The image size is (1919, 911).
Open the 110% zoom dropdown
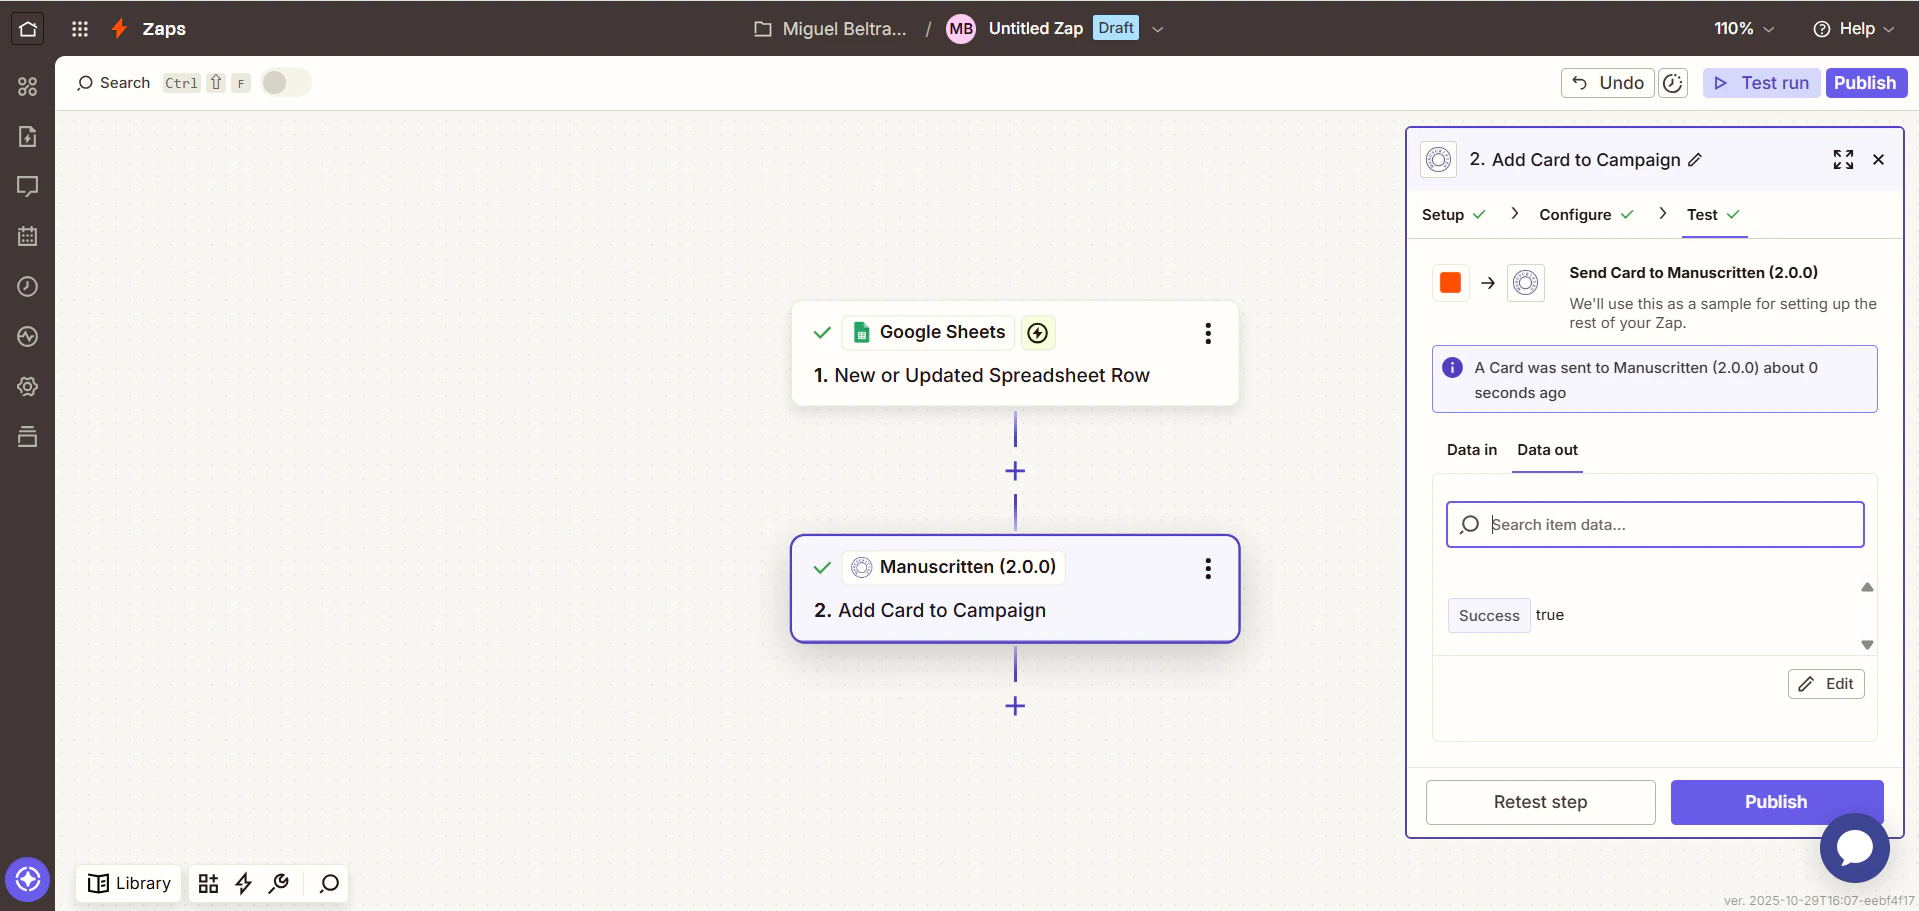pos(1742,28)
